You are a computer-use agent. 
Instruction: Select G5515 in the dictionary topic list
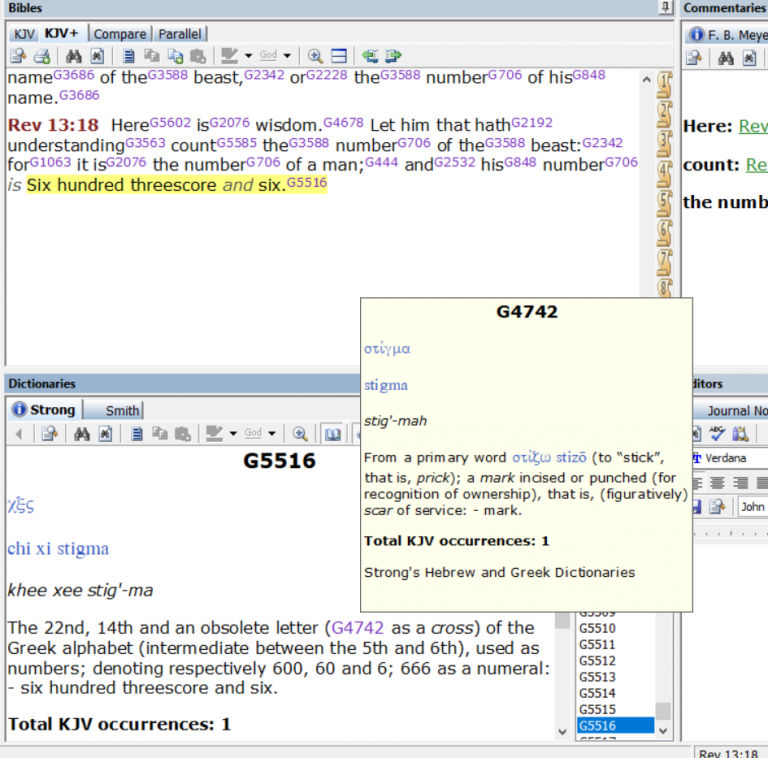(x=597, y=709)
